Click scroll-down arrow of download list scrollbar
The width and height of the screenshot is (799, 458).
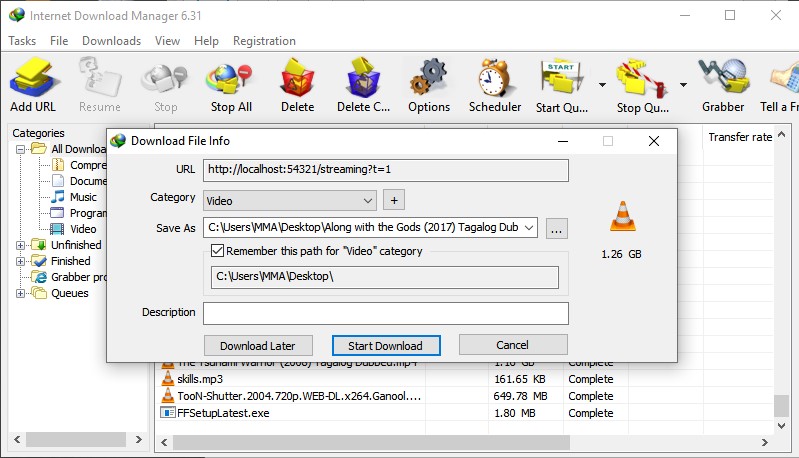pyautogui.click(x=781, y=425)
